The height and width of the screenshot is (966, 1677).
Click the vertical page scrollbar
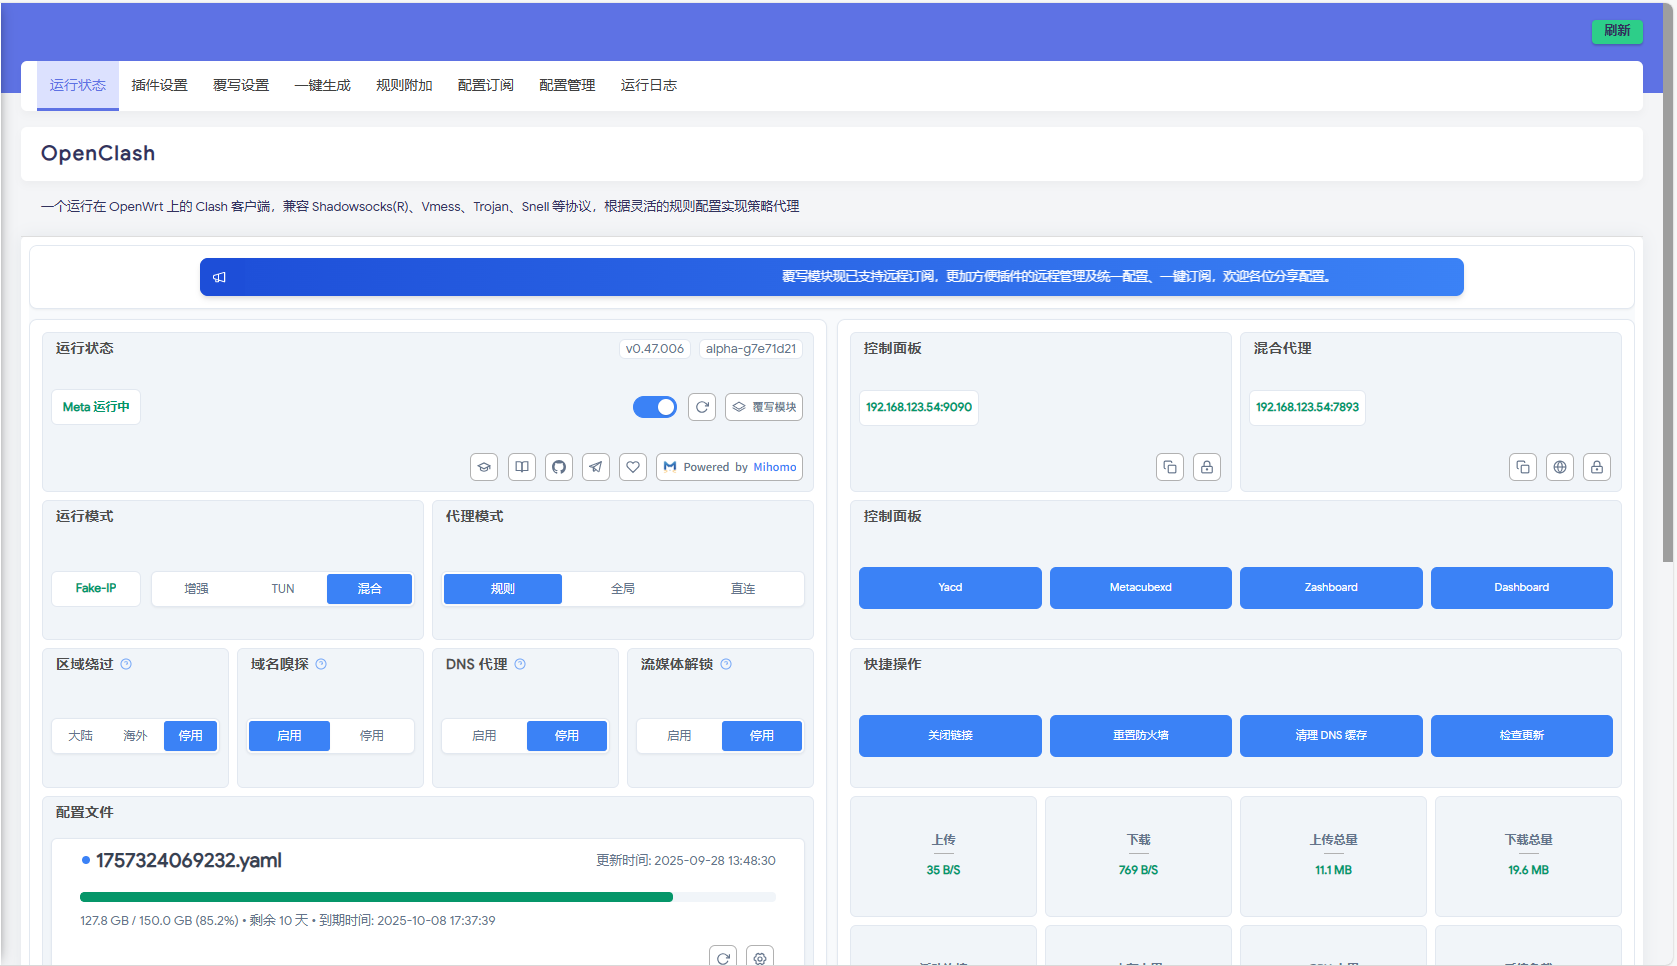[x=1668, y=282]
